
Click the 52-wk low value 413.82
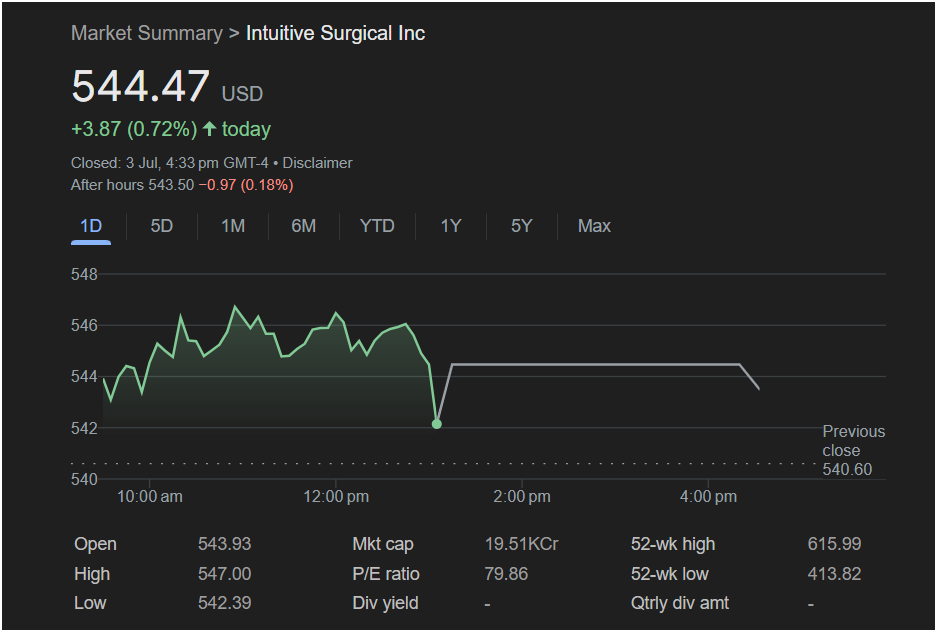point(834,574)
